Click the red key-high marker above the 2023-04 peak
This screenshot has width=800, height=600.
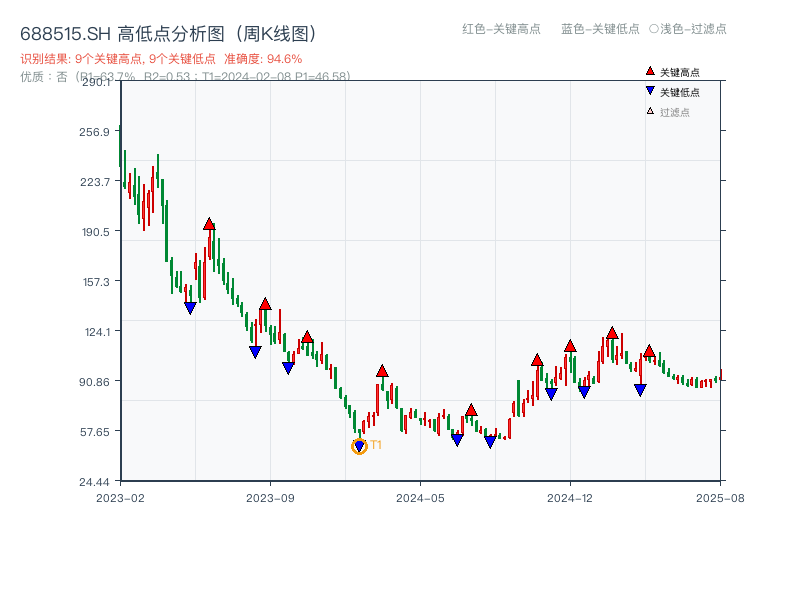209,223
